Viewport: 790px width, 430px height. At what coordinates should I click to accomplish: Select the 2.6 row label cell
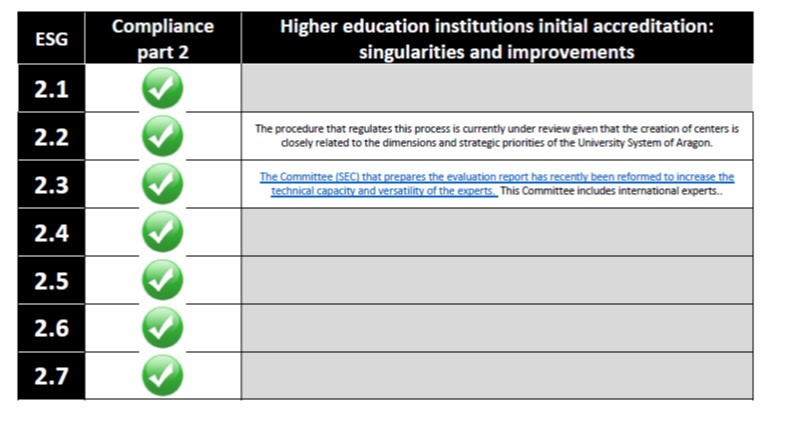click(51, 328)
